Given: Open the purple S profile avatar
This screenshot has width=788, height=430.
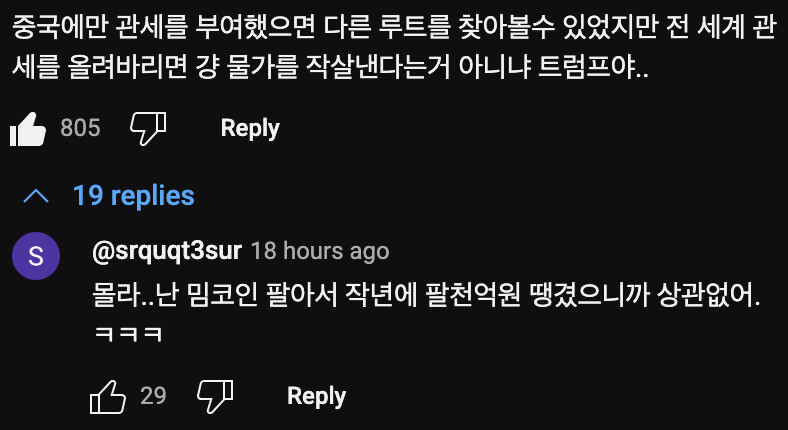Looking at the screenshot, I should [36, 257].
